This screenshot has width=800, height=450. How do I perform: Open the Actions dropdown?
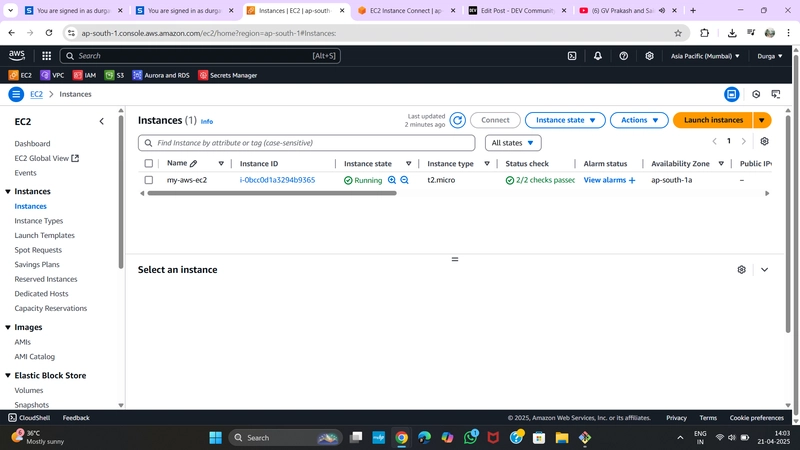click(x=639, y=120)
